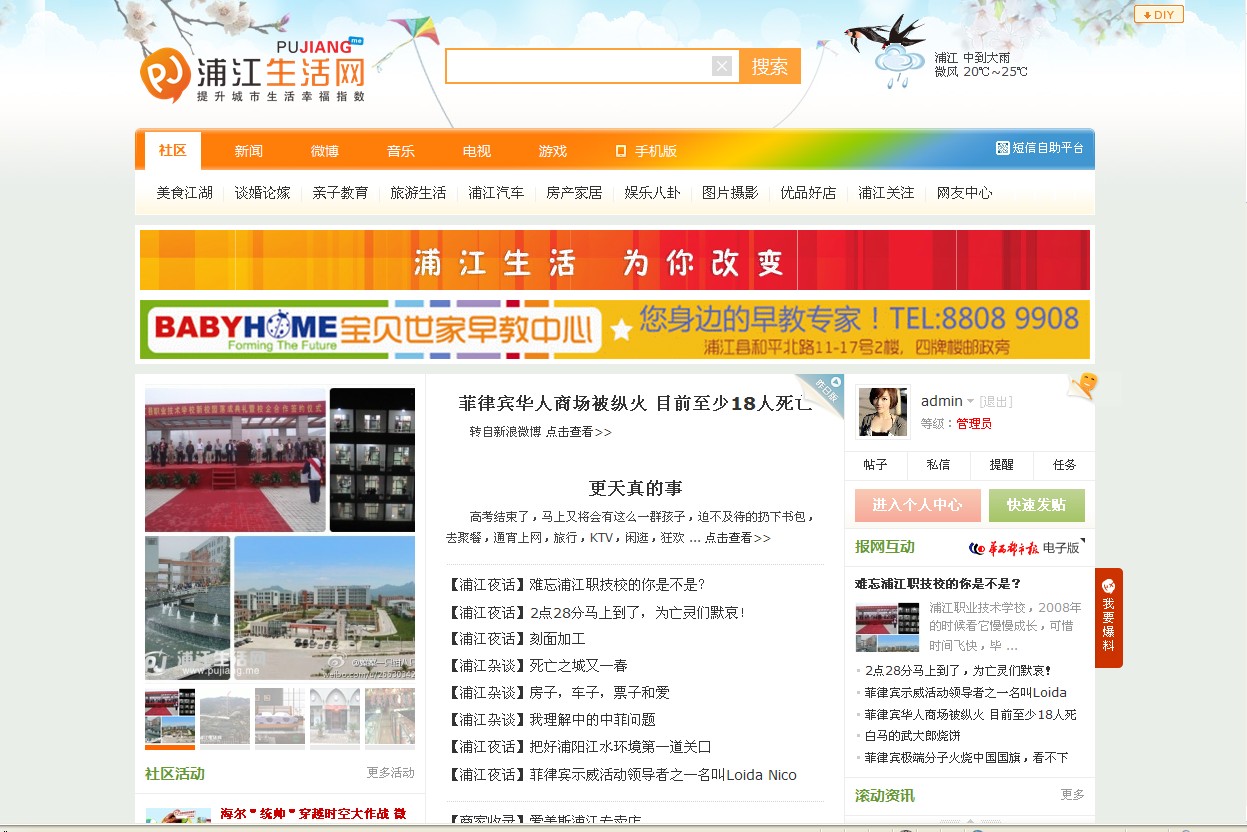The width and height of the screenshot is (1247, 832).
Task: Click 更多 next to 滚动资讯
Action: pos(1072,795)
